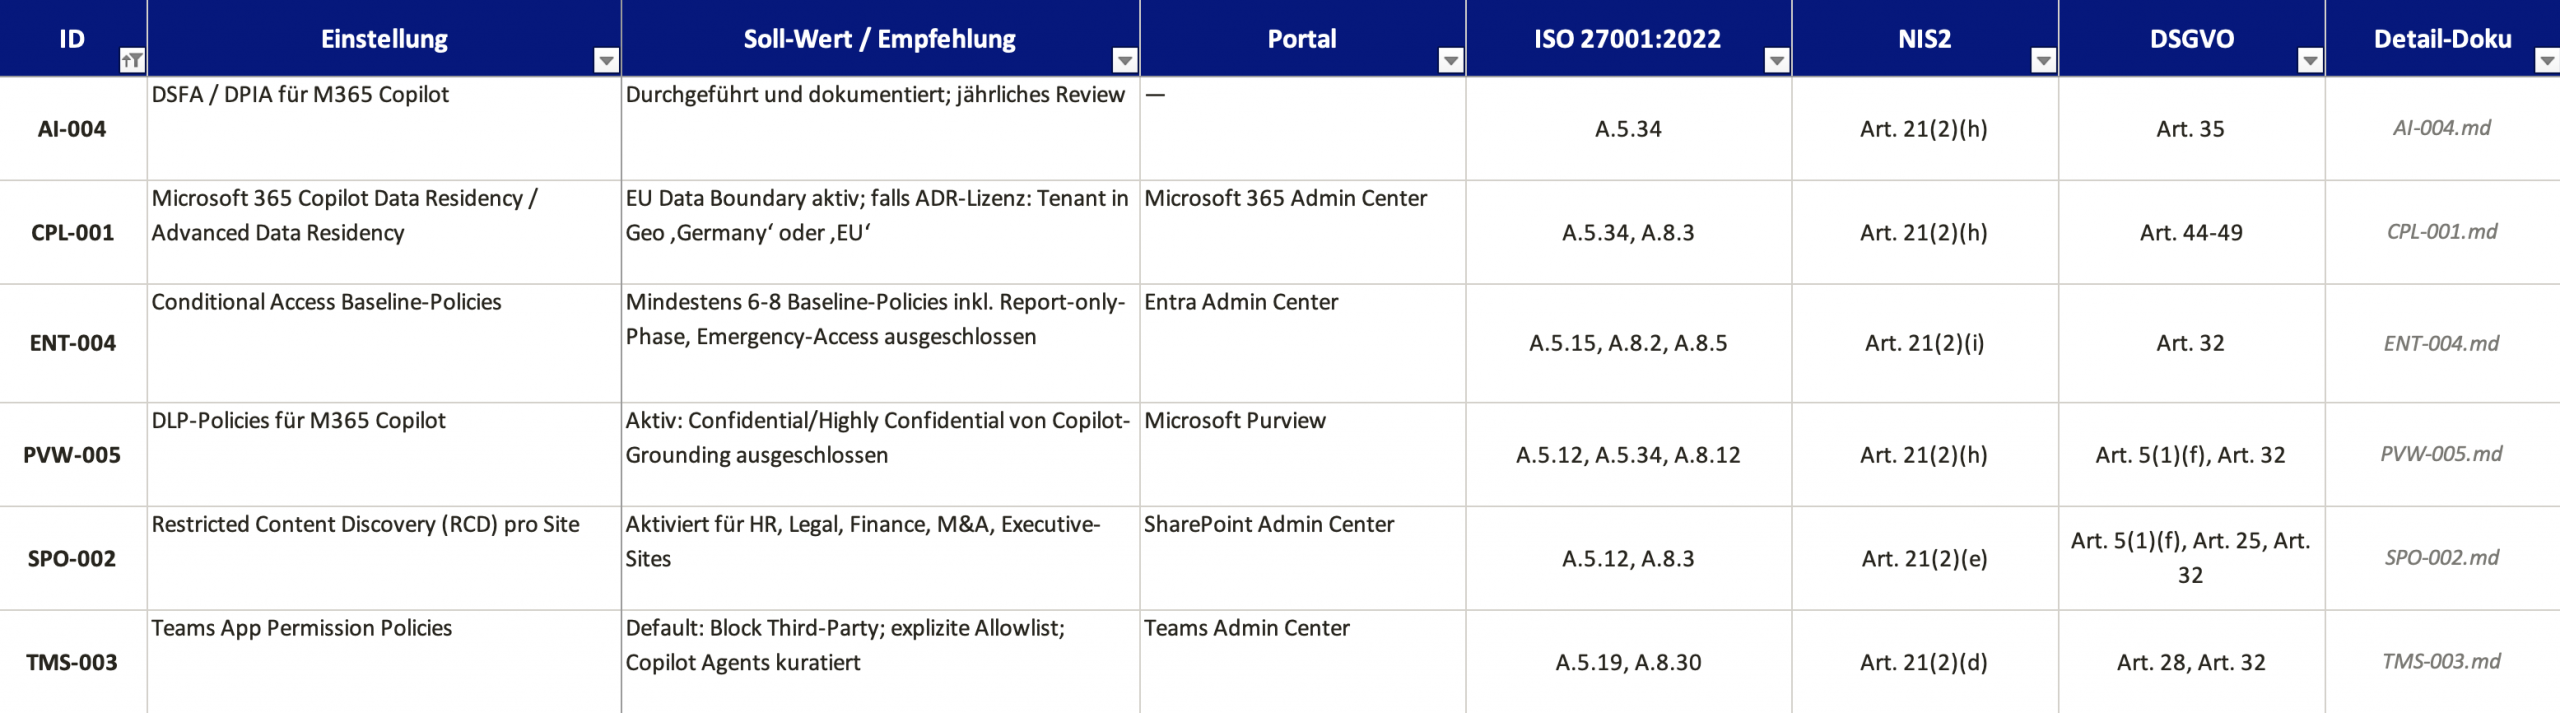The height and width of the screenshot is (713, 2560).
Task: Select the Conditional Access Baseline-Policies cell
Action: pos(384,344)
